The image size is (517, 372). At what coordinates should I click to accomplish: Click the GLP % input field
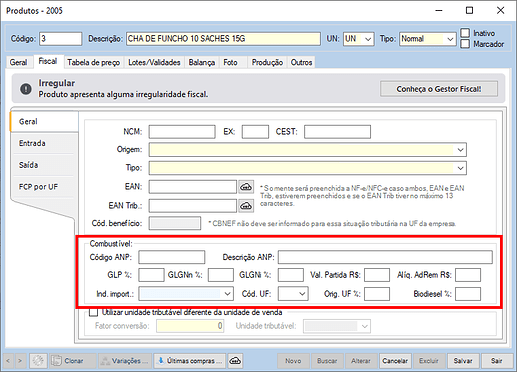151,275
